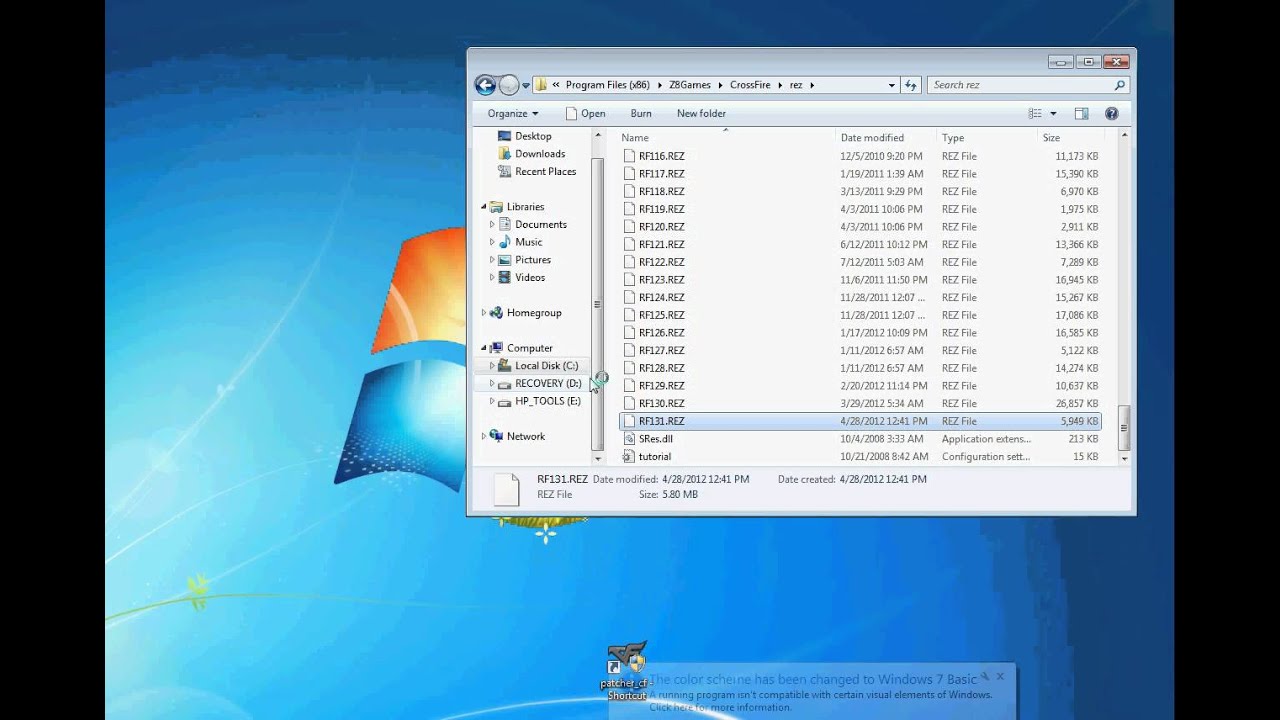Create a New folder
This screenshot has height=720, width=1280.
coord(701,113)
